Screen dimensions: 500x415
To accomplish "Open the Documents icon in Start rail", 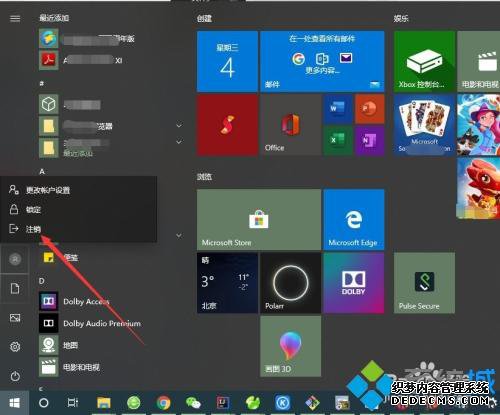I will (x=15, y=288).
